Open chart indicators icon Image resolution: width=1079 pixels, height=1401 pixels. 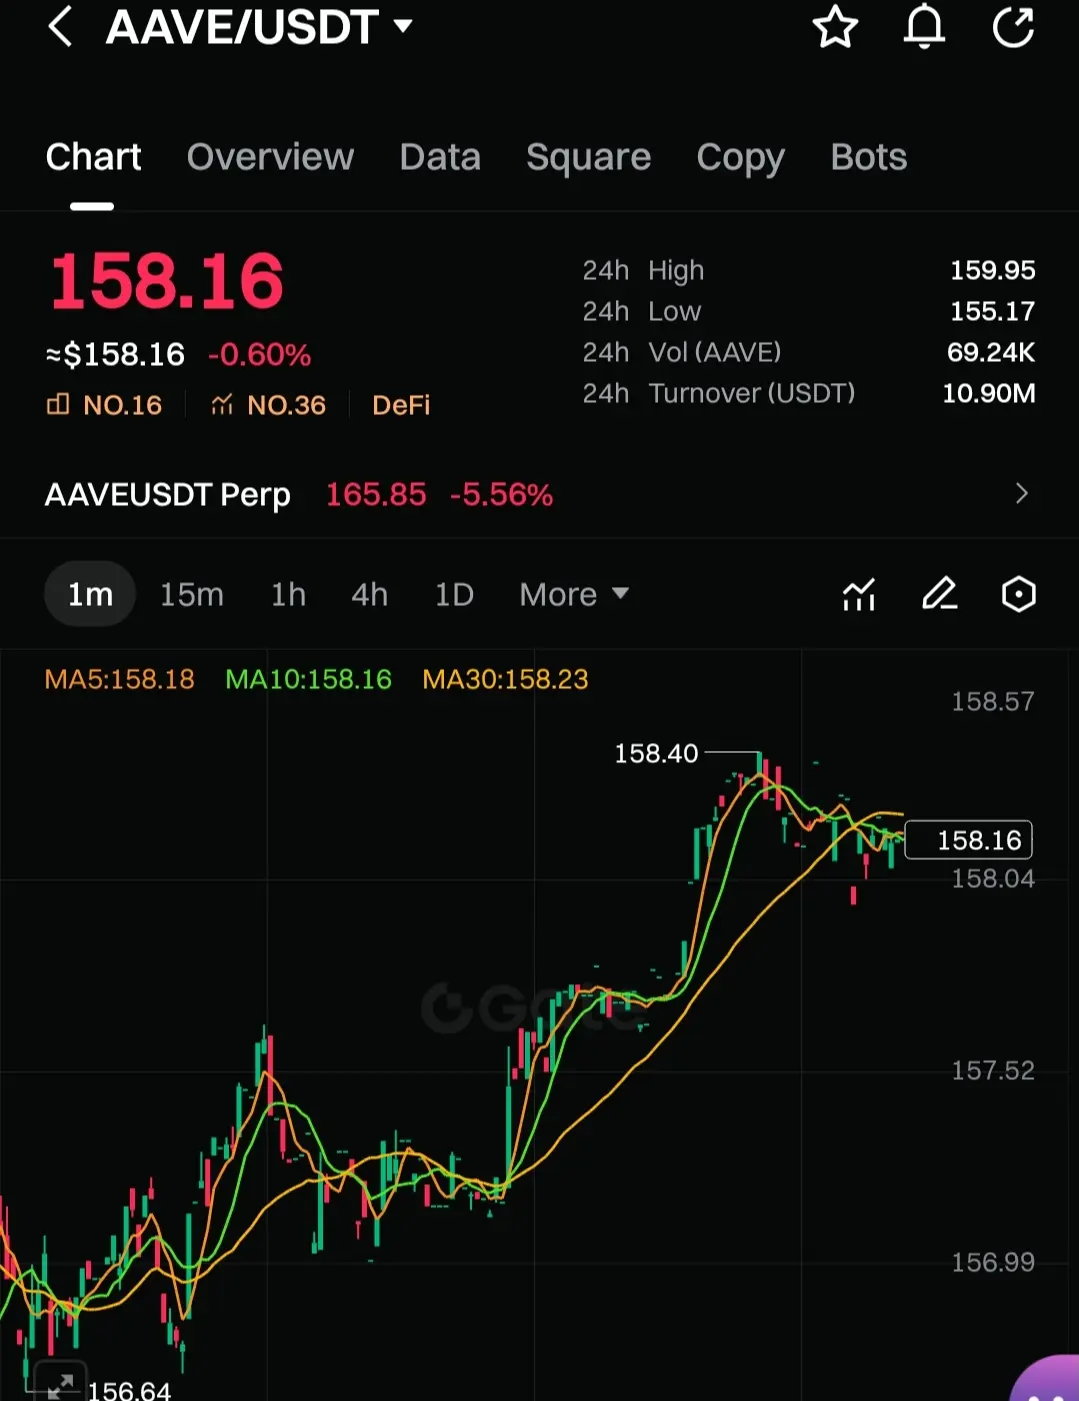pos(859,594)
